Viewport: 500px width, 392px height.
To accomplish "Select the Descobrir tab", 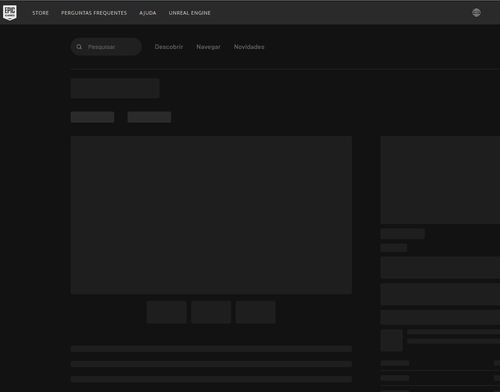I will point(169,47).
